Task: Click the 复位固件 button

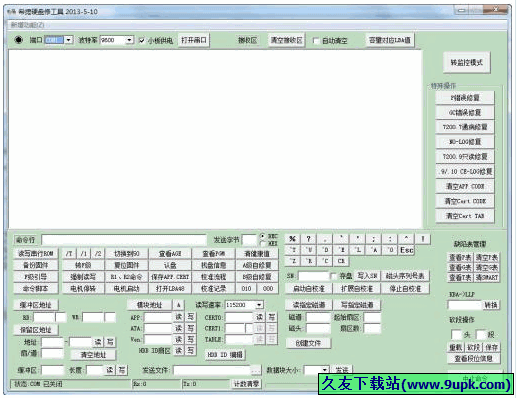Action: click(x=126, y=265)
